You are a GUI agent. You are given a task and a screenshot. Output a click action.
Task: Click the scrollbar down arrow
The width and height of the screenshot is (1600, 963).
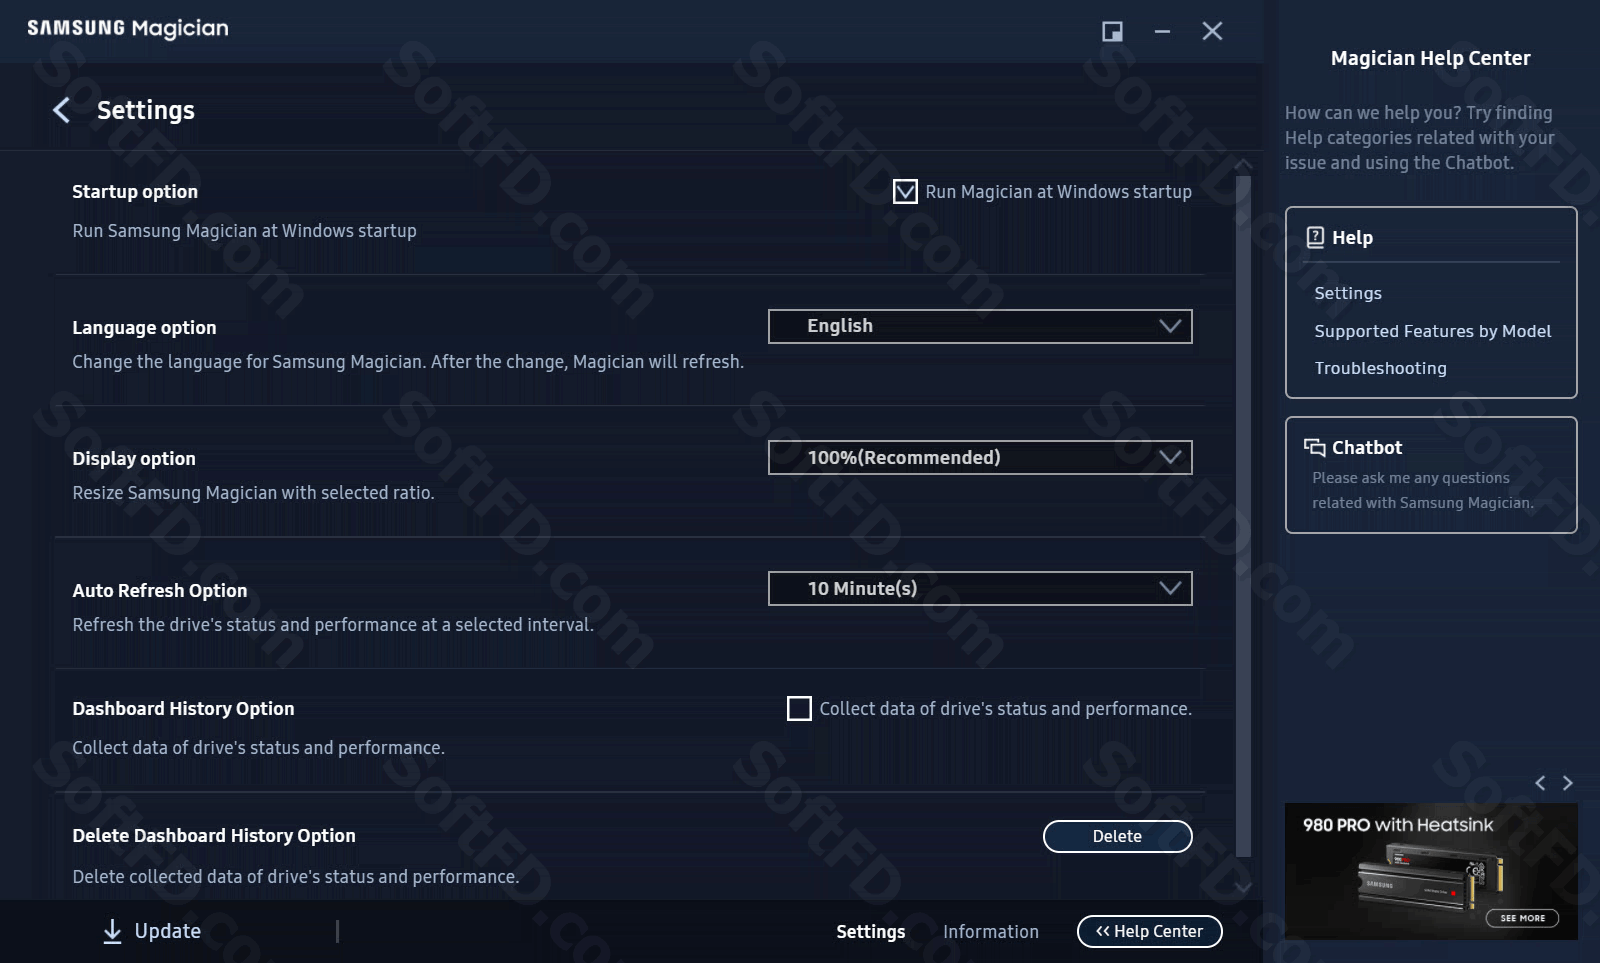click(1243, 887)
